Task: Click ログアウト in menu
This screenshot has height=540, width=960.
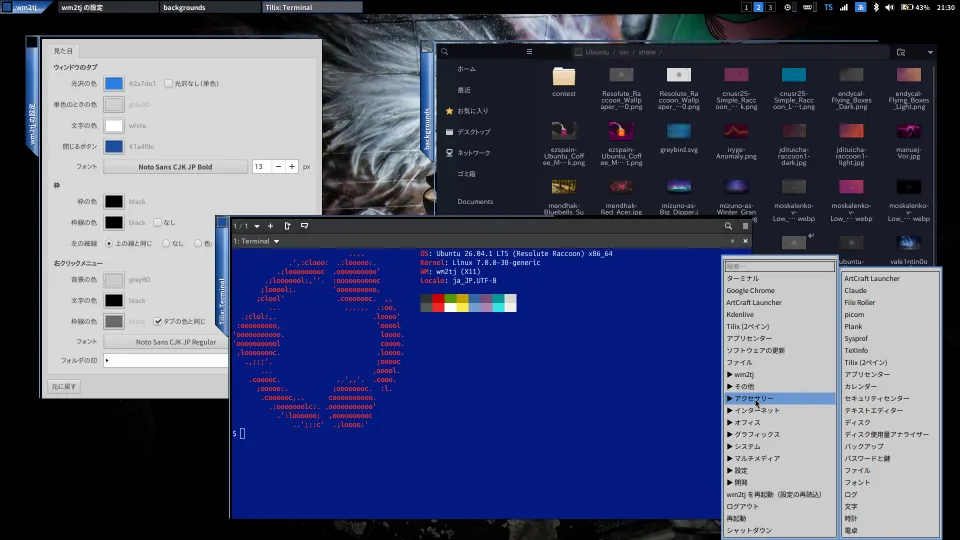Action: point(779,506)
